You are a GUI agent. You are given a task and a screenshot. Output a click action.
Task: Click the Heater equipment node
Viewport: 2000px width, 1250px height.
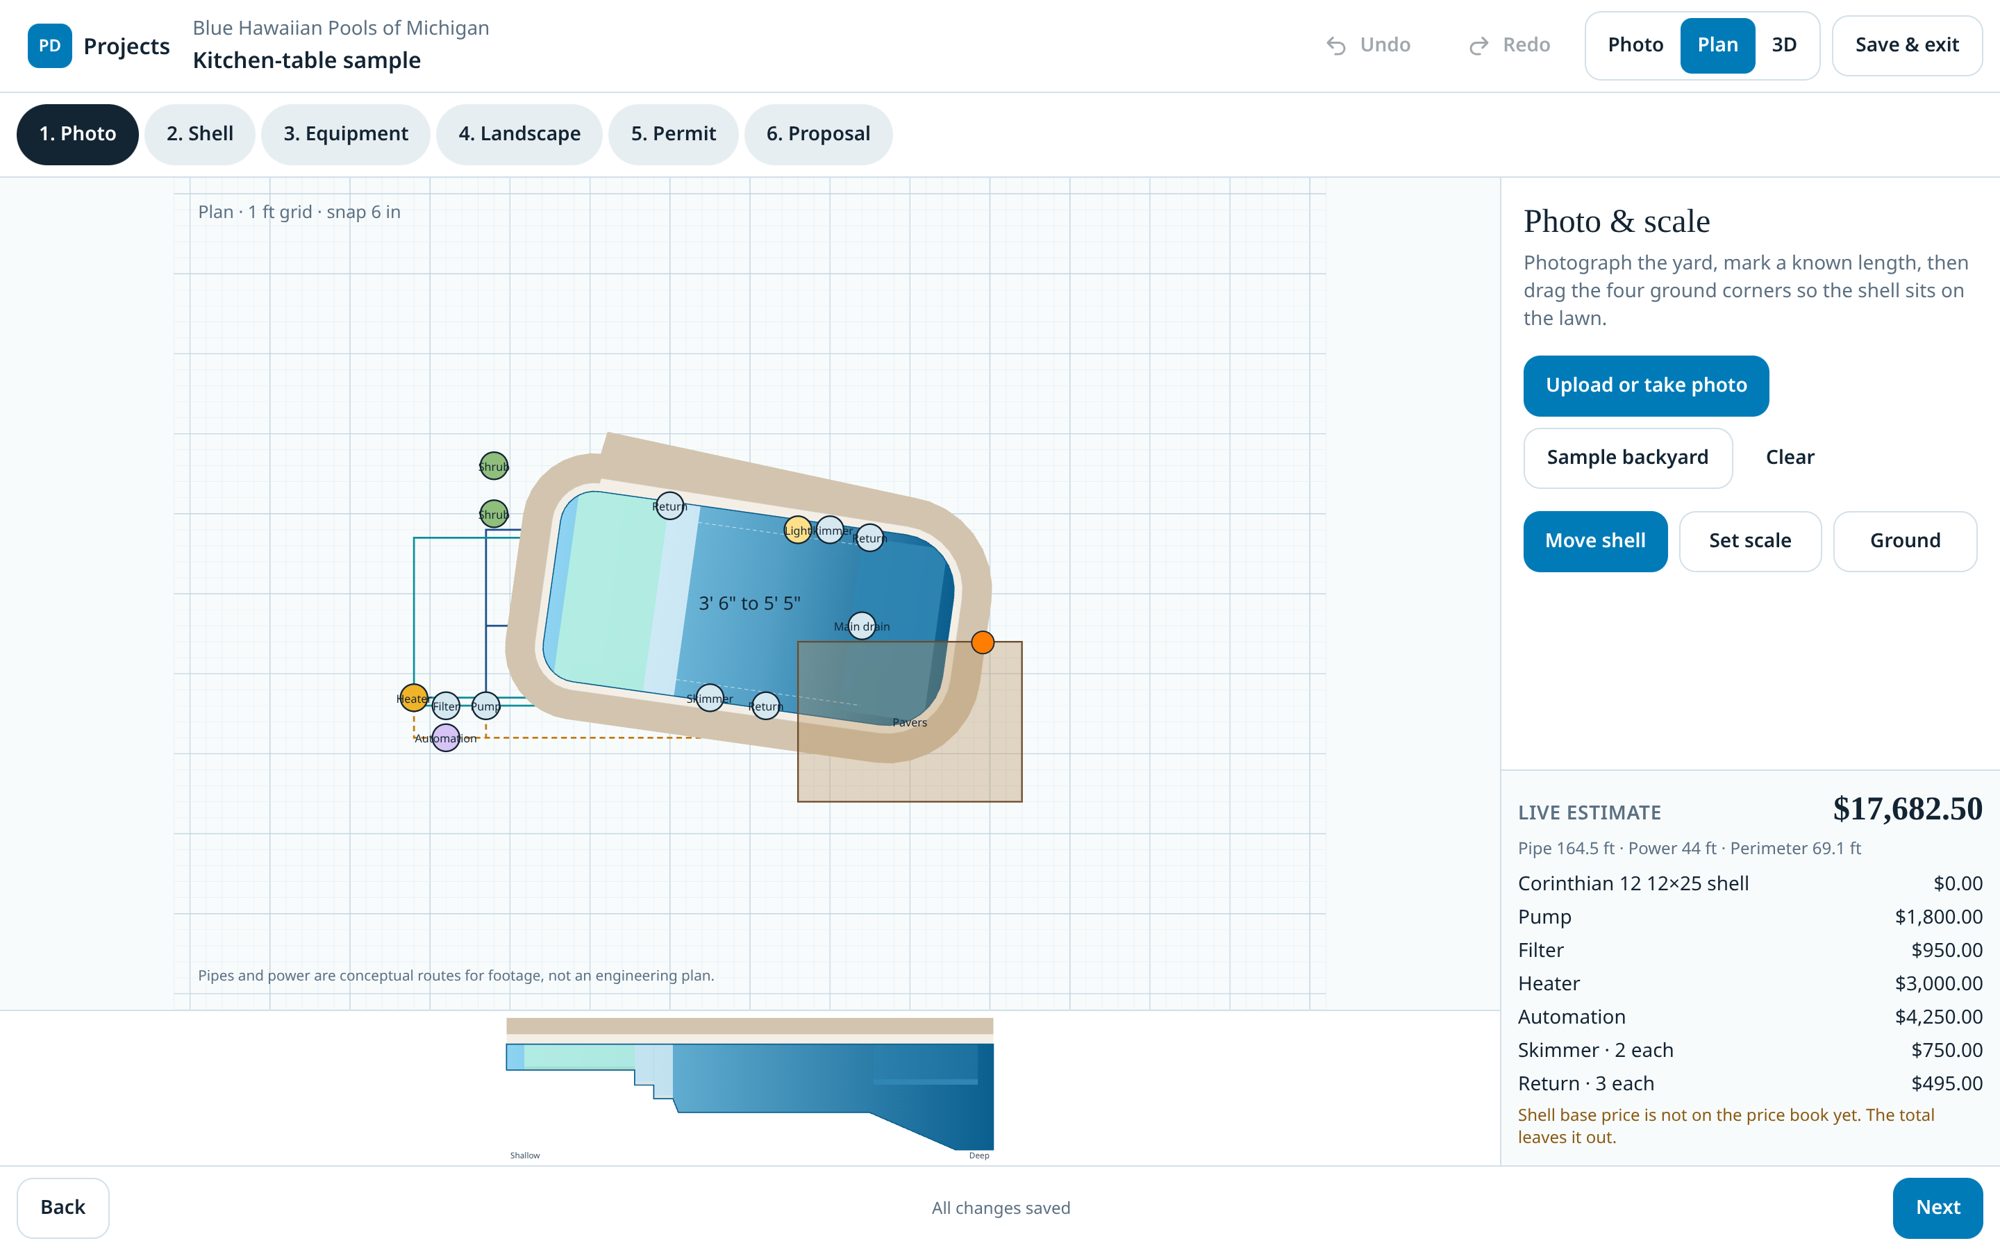(413, 698)
